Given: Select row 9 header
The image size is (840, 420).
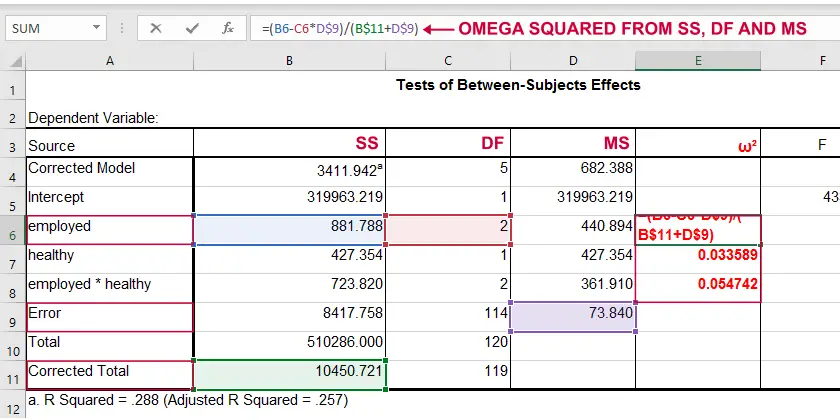Looking at the screenshot, I should pos(13,317).
